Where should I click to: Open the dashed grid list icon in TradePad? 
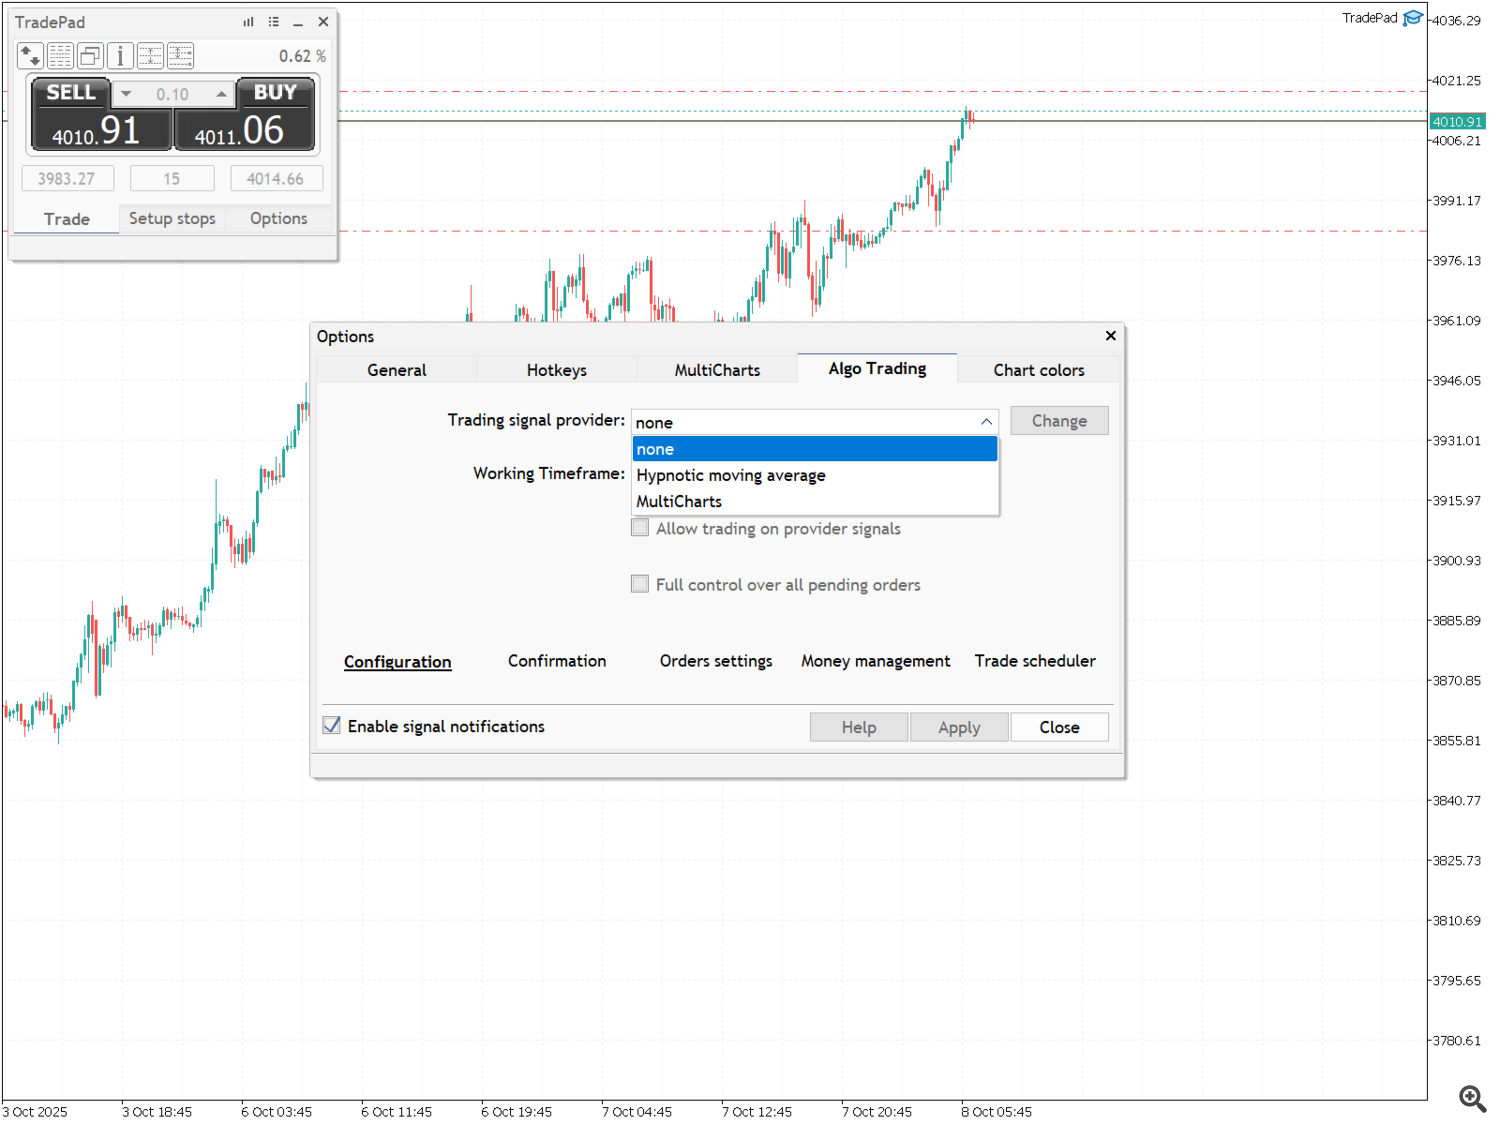click(x=60, y=56)
